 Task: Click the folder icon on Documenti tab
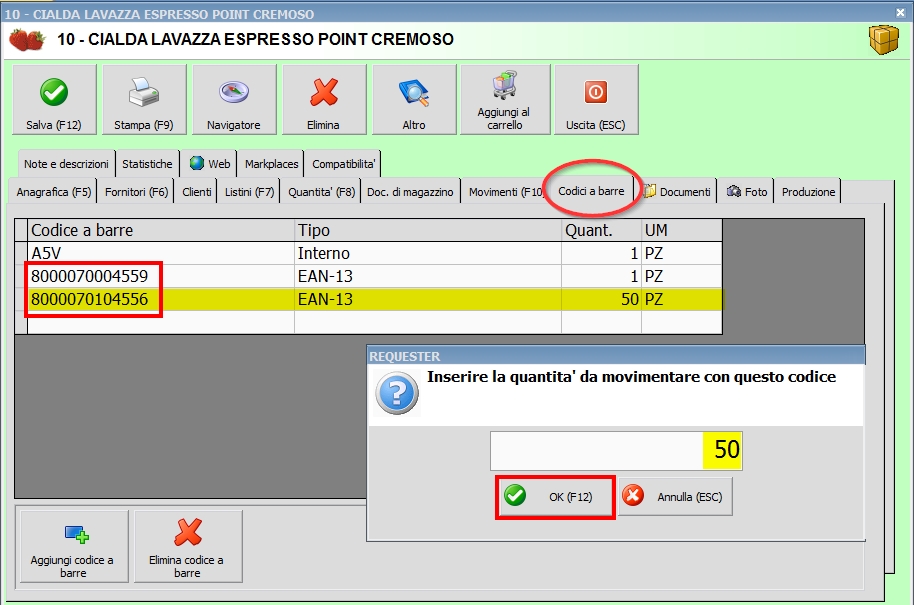click(650, 191)
